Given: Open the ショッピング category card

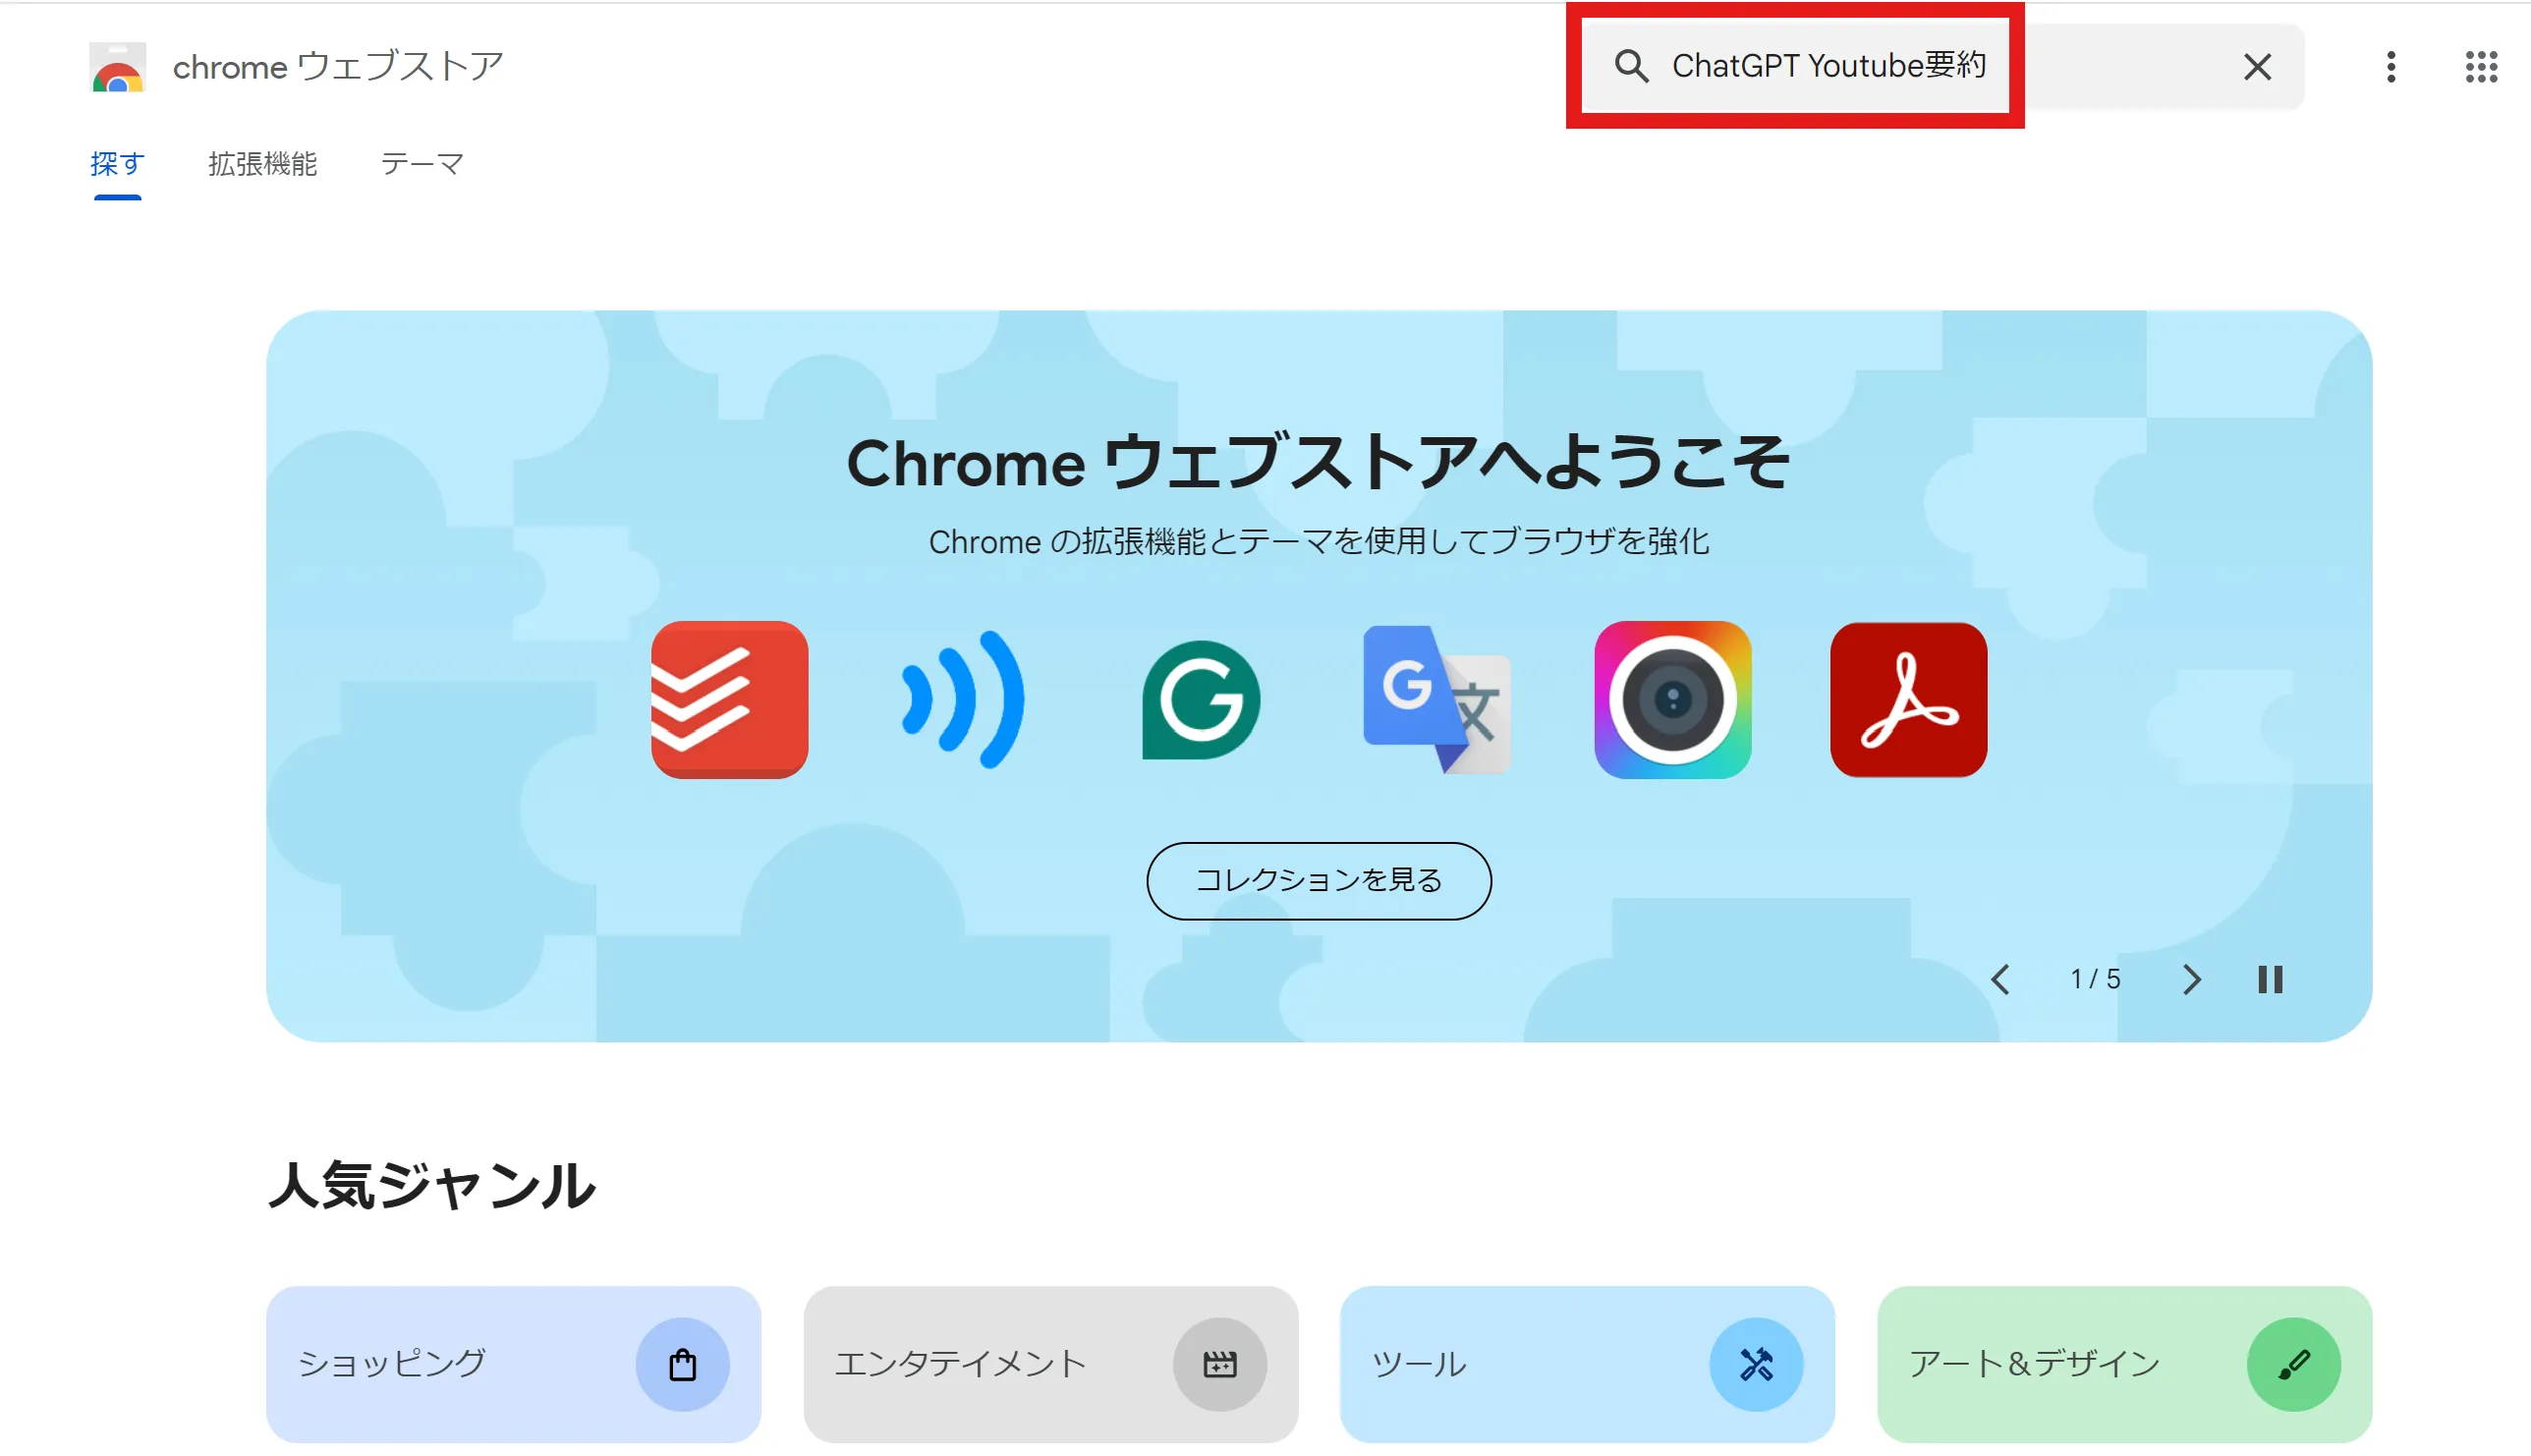Looking at the screenshot, I should pyautogui.click(x=513, y=1364).
